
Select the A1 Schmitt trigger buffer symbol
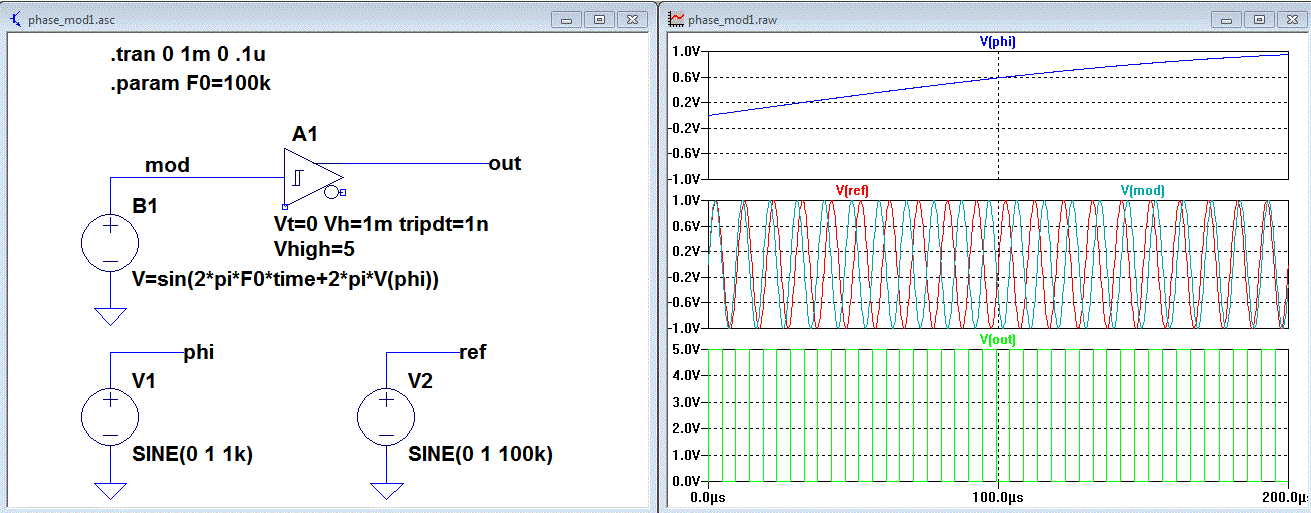point(313,176)
